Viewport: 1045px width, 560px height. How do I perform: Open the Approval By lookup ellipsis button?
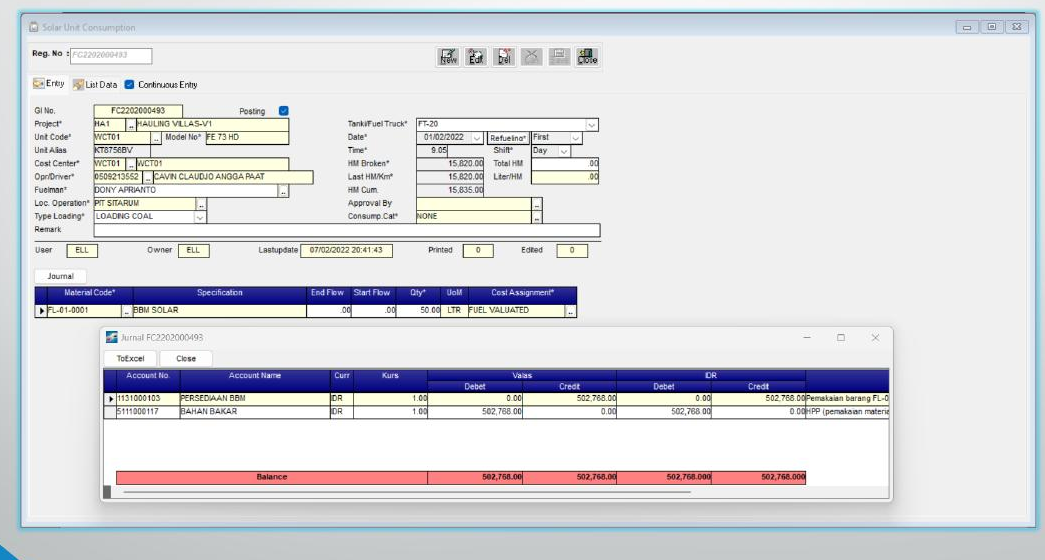pos(537,204)
